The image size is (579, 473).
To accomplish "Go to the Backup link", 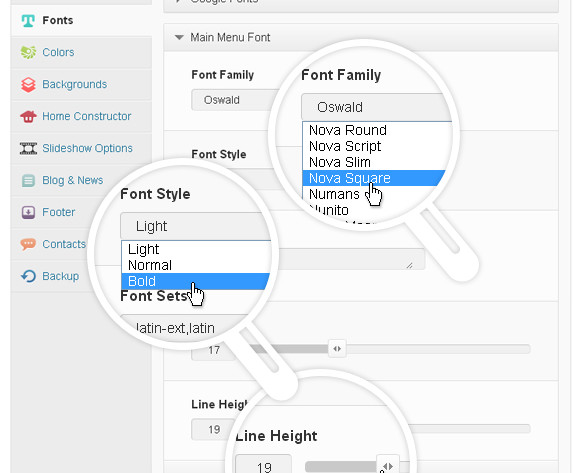I will pyautogui.click(x=61, y=276).
